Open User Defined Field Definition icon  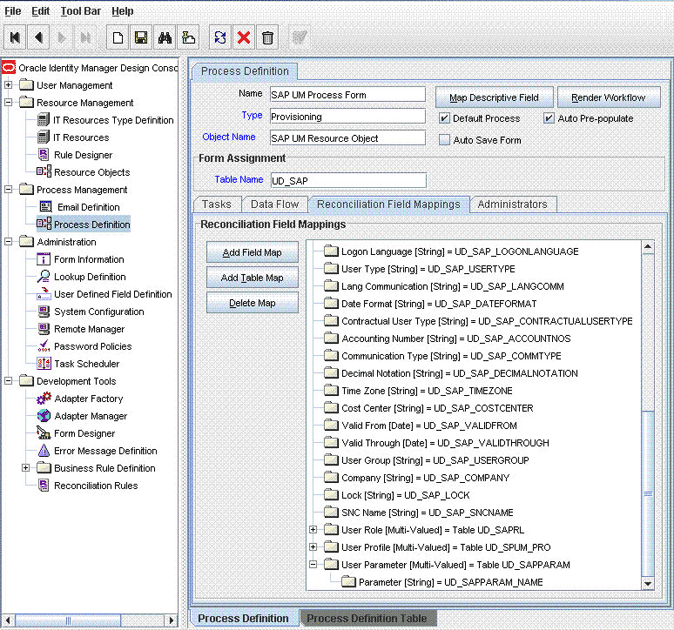(44, 294)
